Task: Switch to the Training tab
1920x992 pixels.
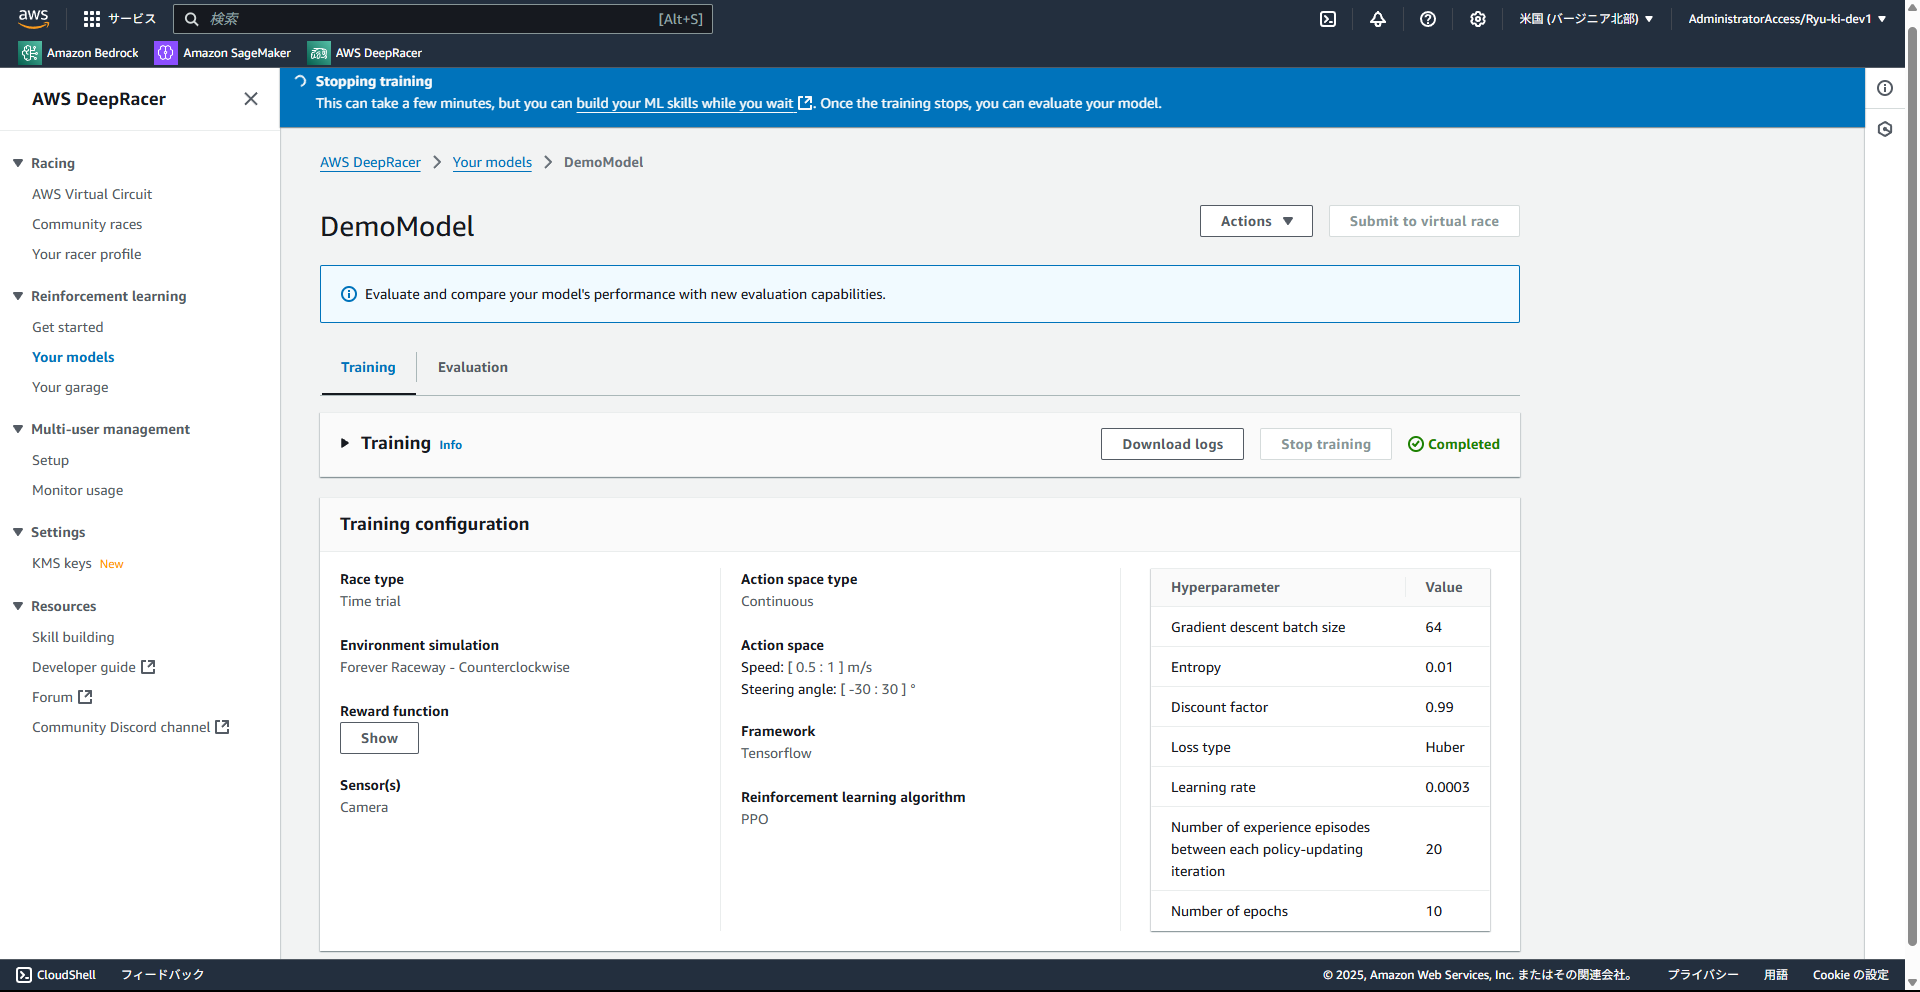Action: (368, 367)
